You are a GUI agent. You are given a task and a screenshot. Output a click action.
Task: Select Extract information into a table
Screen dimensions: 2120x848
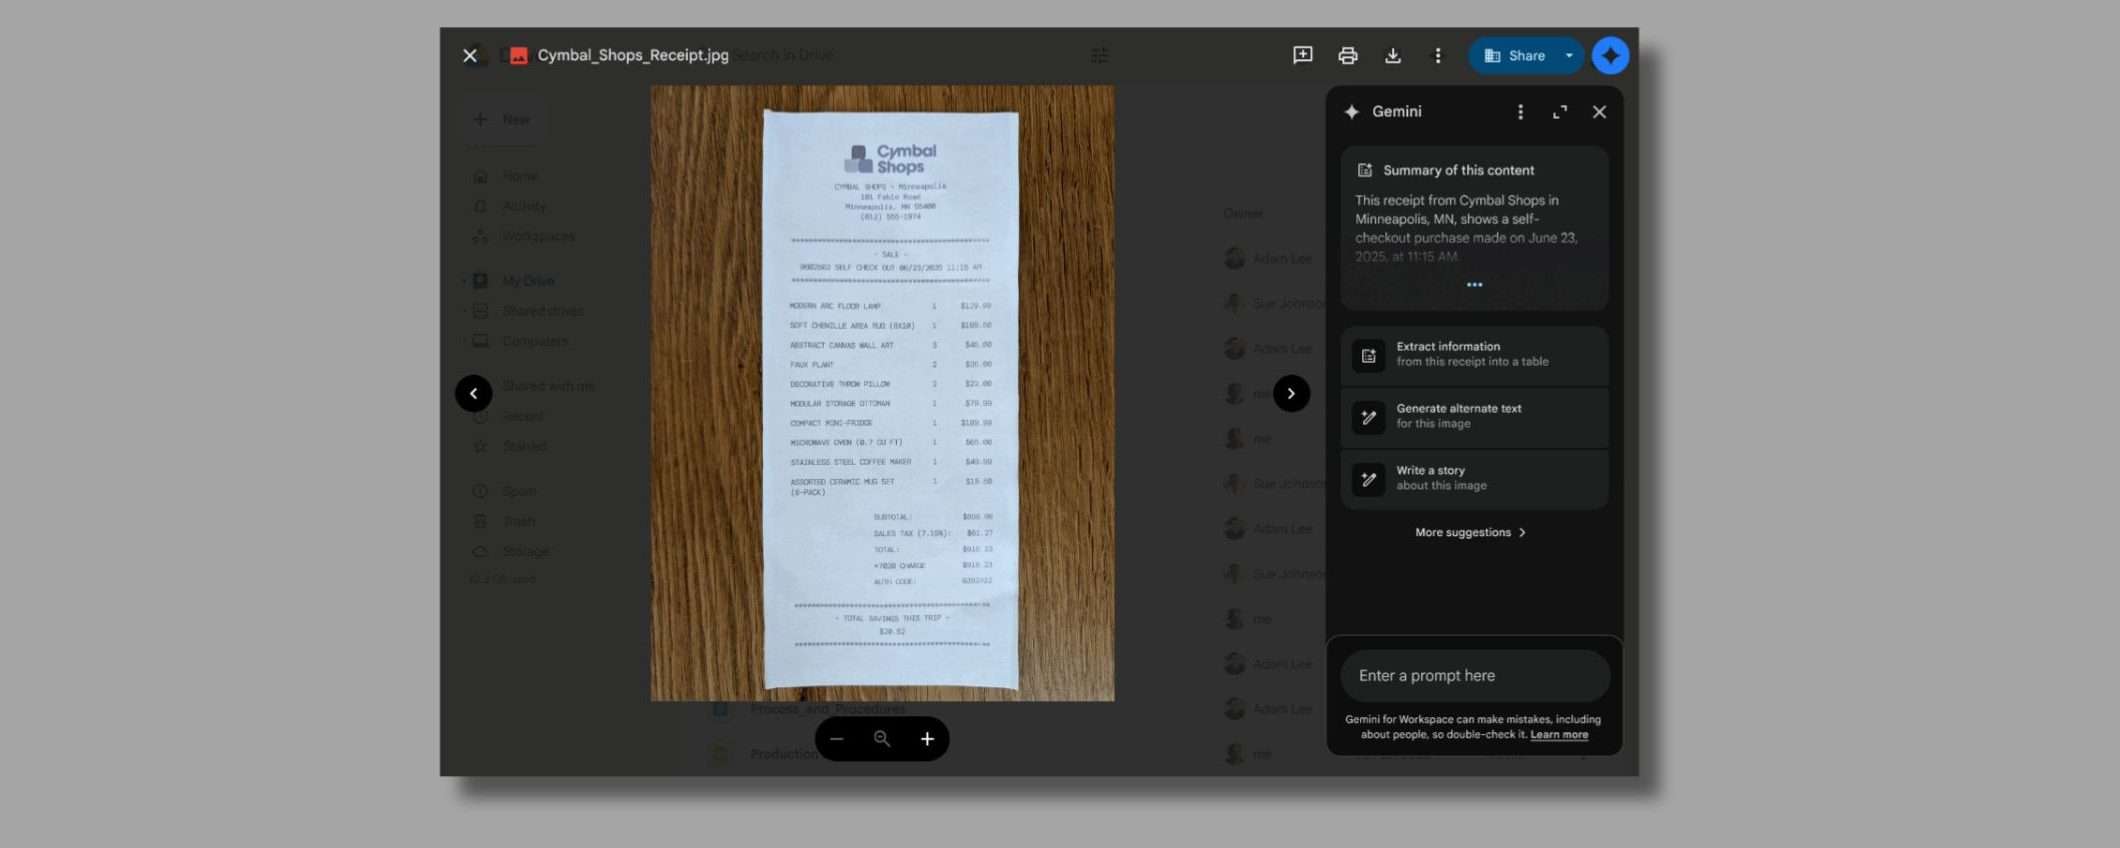pyautogui.click(x=1474, y=355)
